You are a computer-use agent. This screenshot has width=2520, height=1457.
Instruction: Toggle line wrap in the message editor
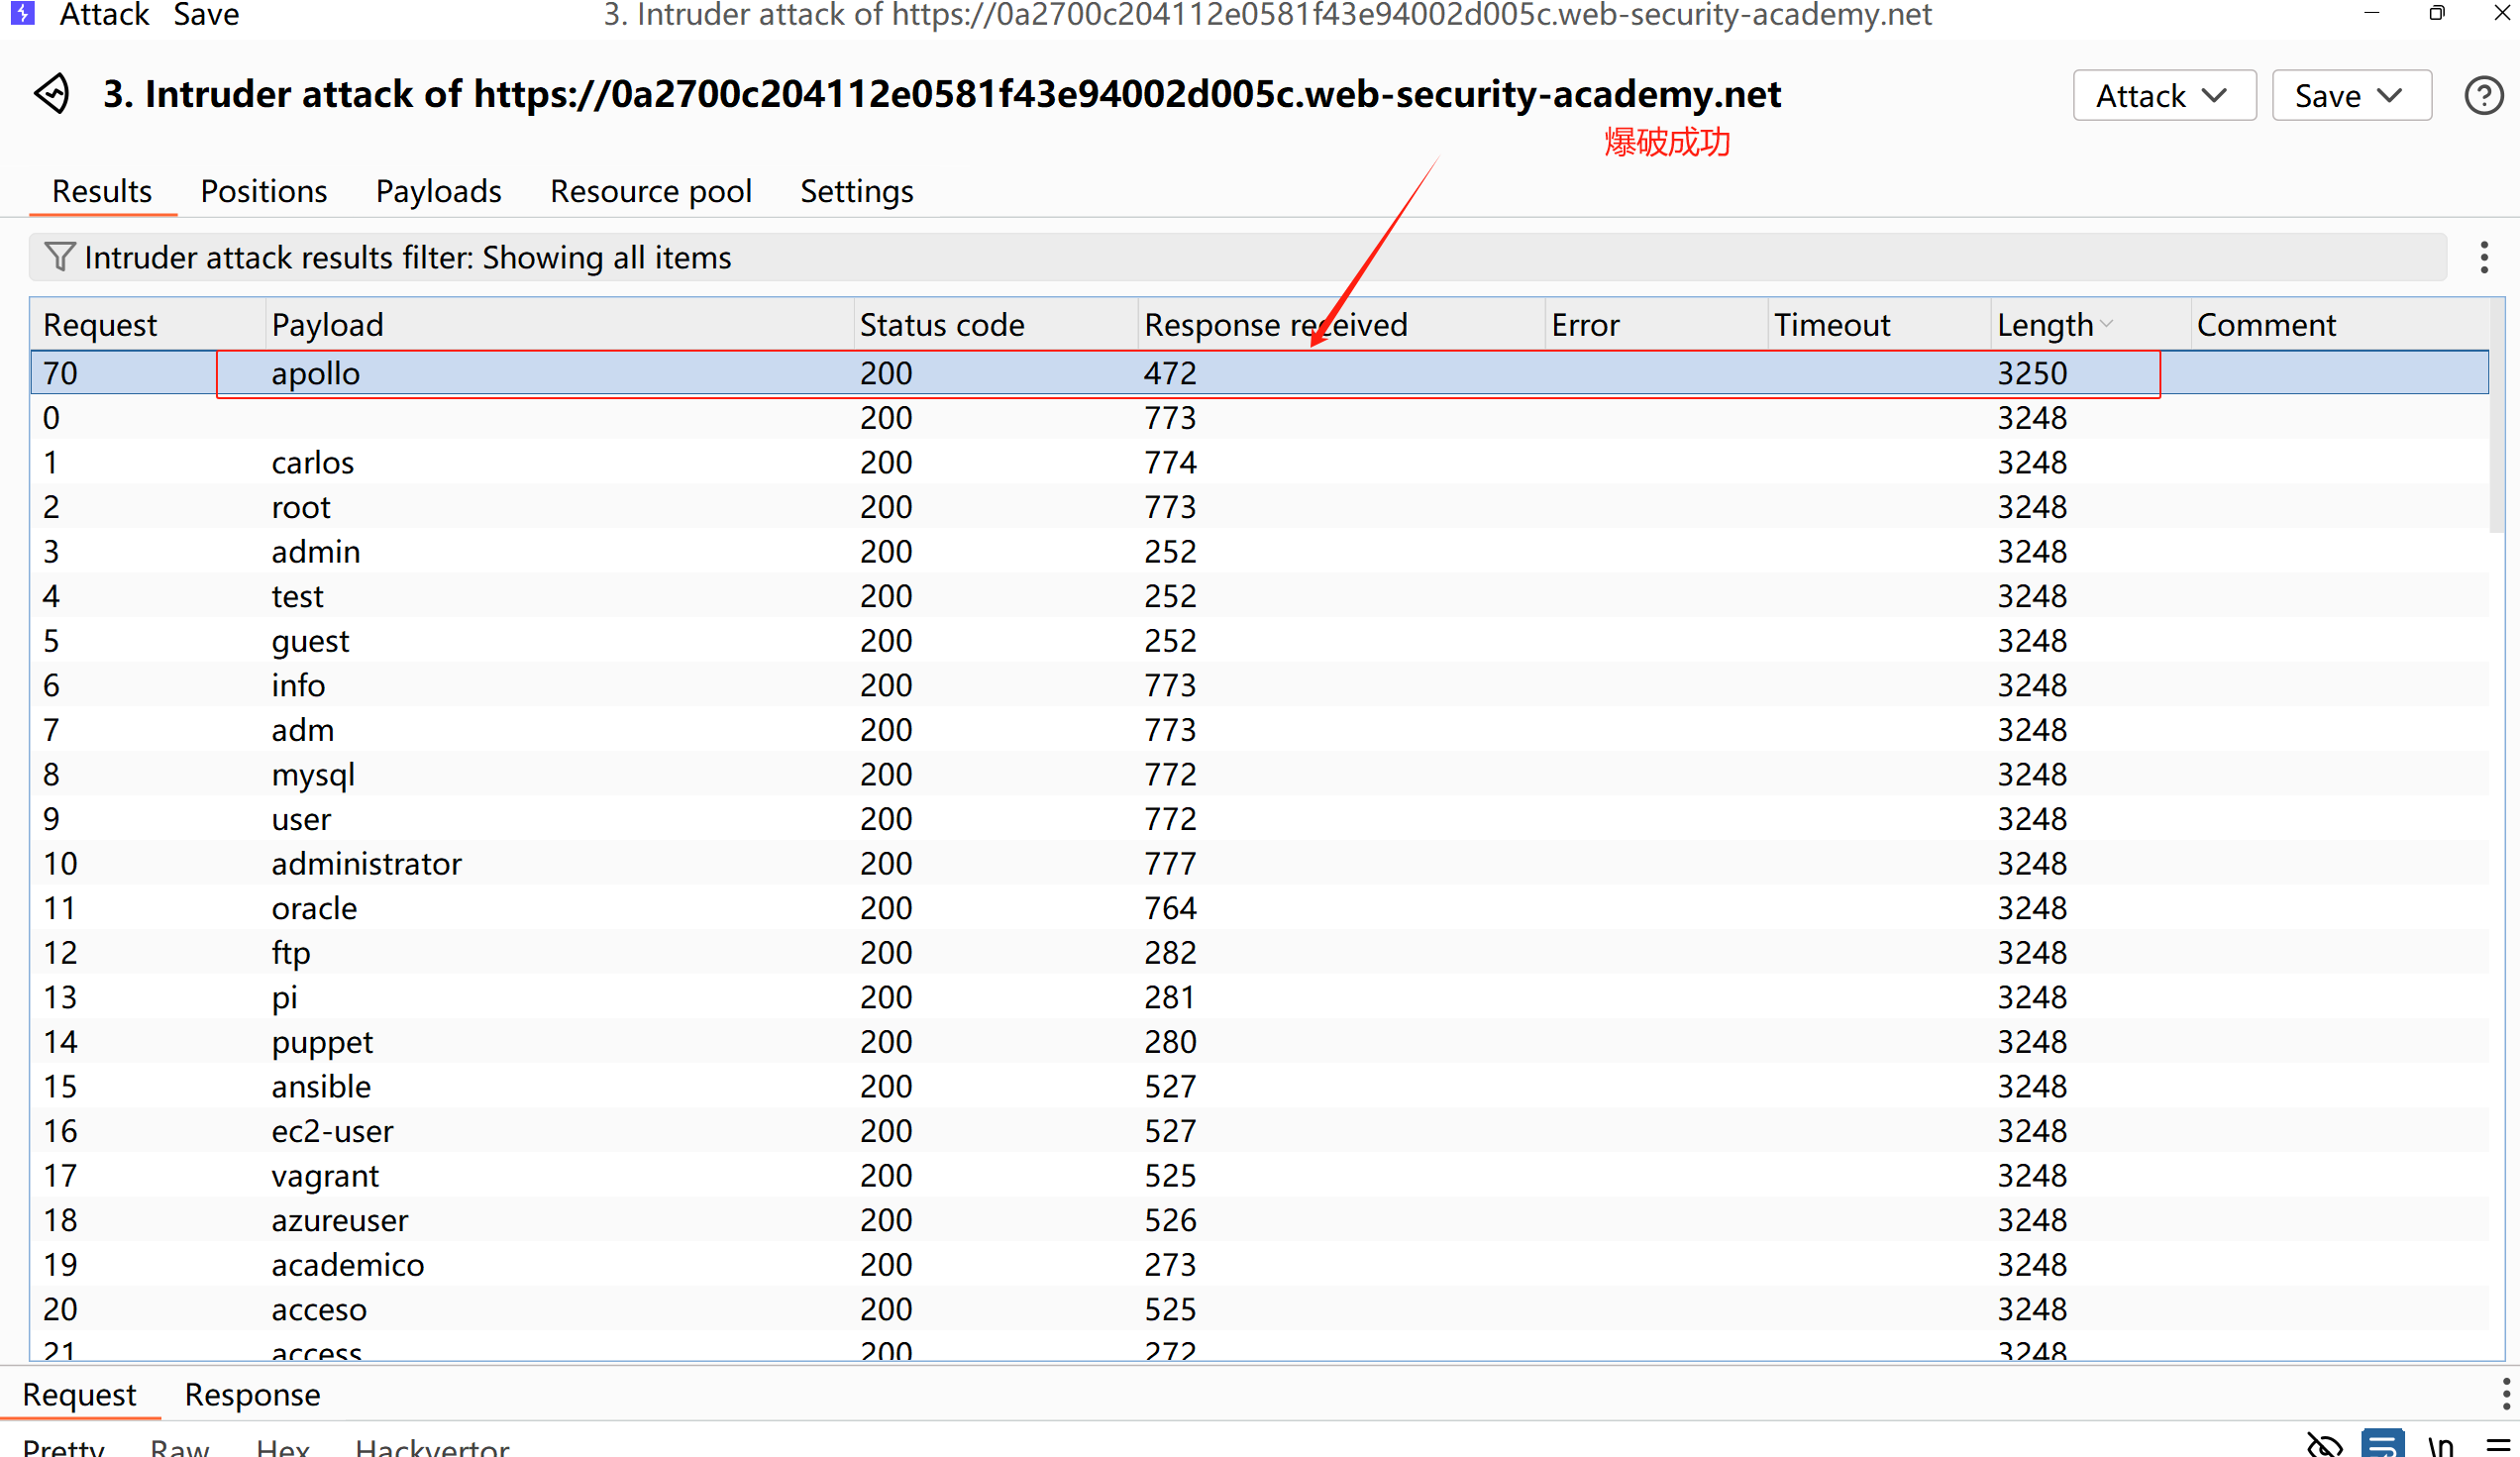pyautogui.click(x=2383, y=1445)
